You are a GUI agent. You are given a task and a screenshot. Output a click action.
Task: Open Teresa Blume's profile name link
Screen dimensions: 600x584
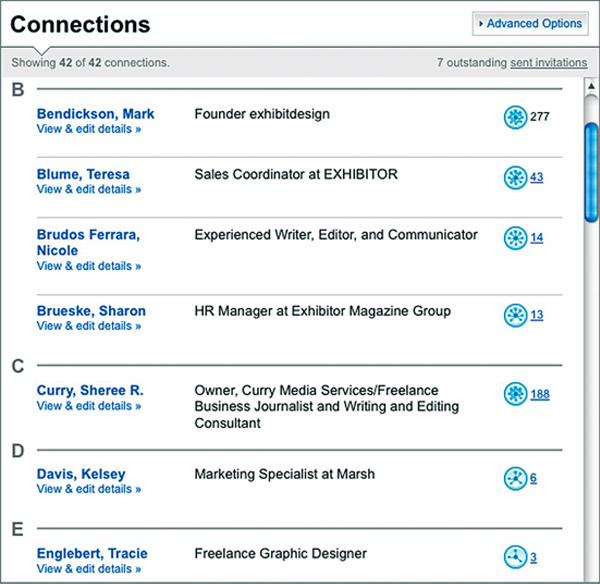point(83,174)
